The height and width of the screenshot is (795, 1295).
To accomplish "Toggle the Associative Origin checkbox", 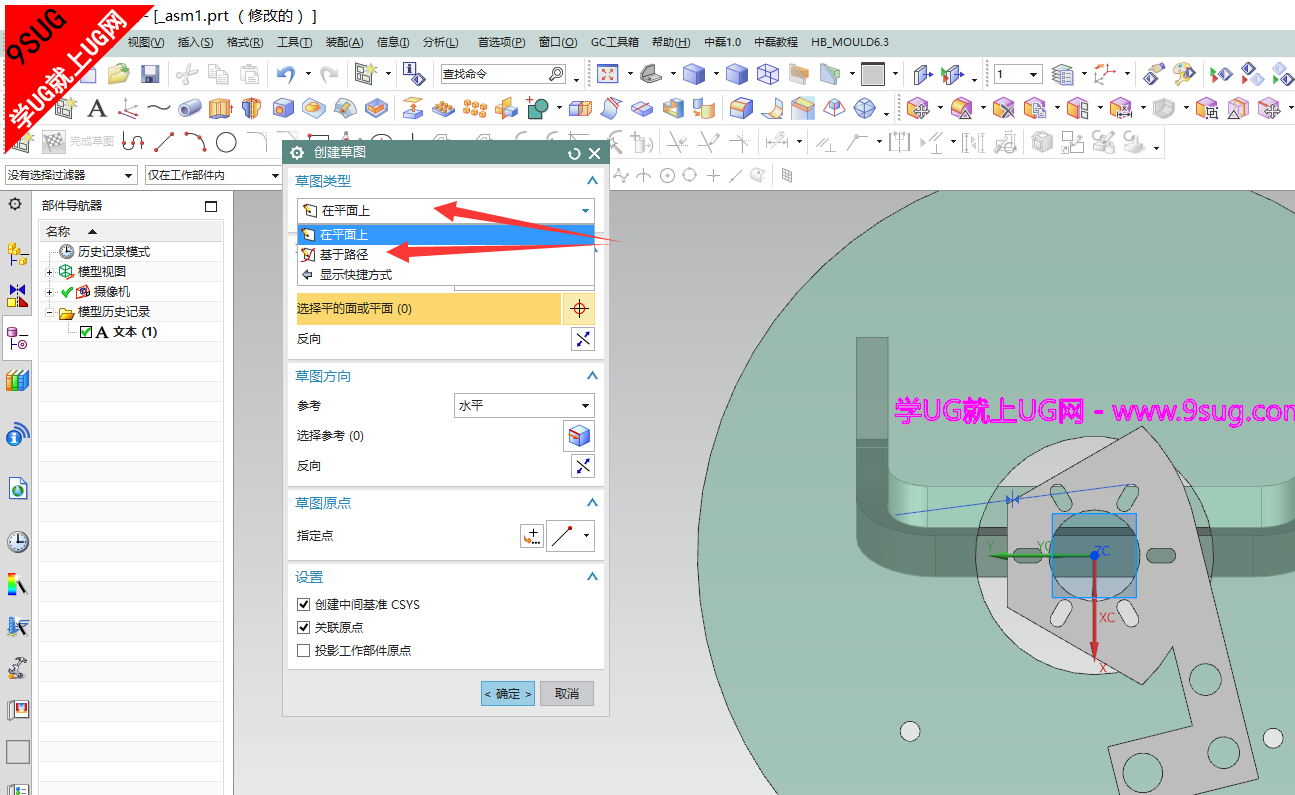I will tap(304, 628).
